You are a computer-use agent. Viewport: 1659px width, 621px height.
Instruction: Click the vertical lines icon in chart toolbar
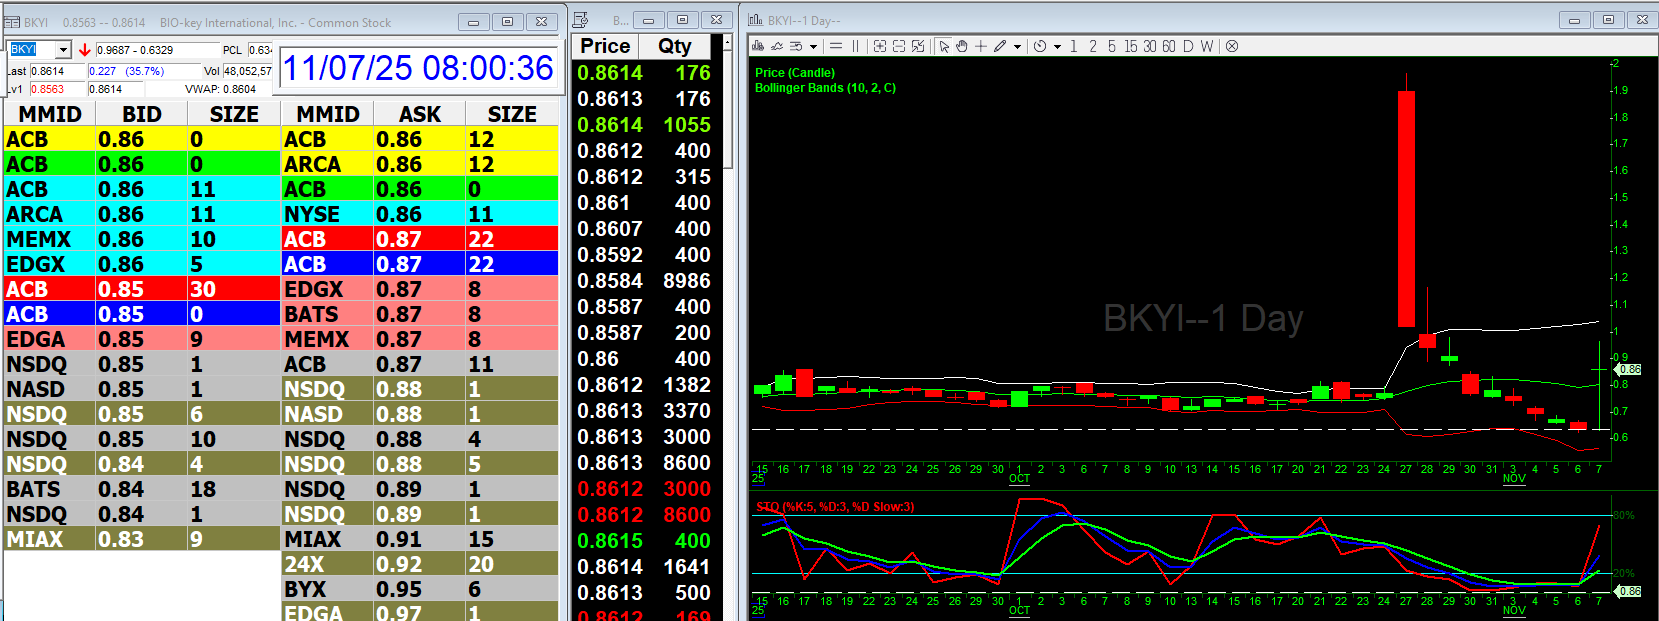tap(855, 46)
